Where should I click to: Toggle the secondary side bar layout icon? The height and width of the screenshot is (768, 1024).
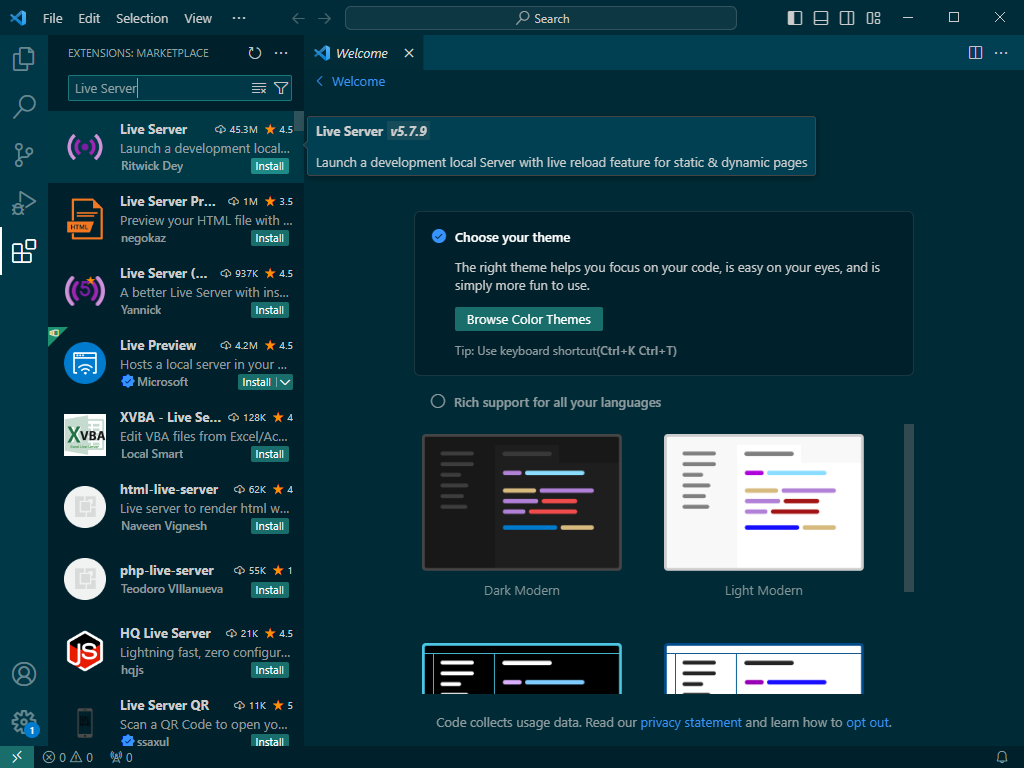click(x=847, y=18)
